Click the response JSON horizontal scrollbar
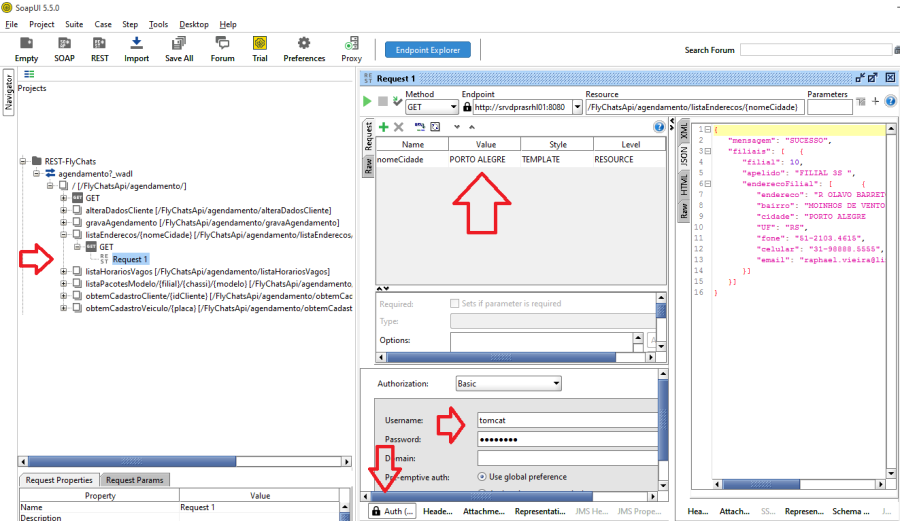 click(799, 484)
